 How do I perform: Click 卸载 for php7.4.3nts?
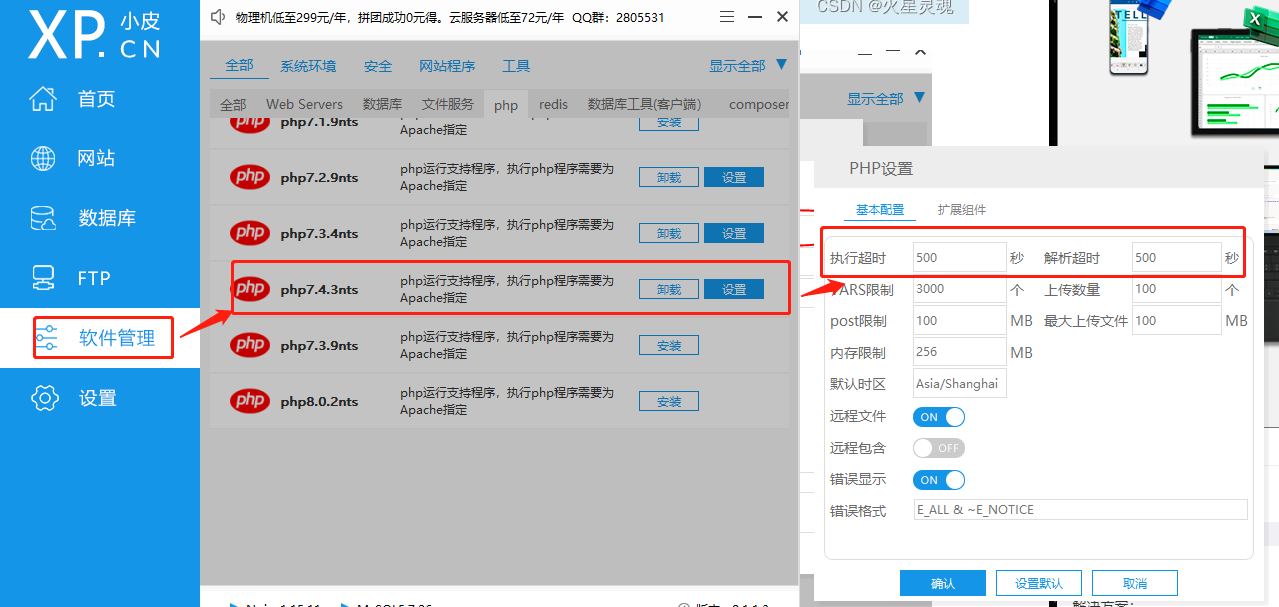click(x=669, y=289)
